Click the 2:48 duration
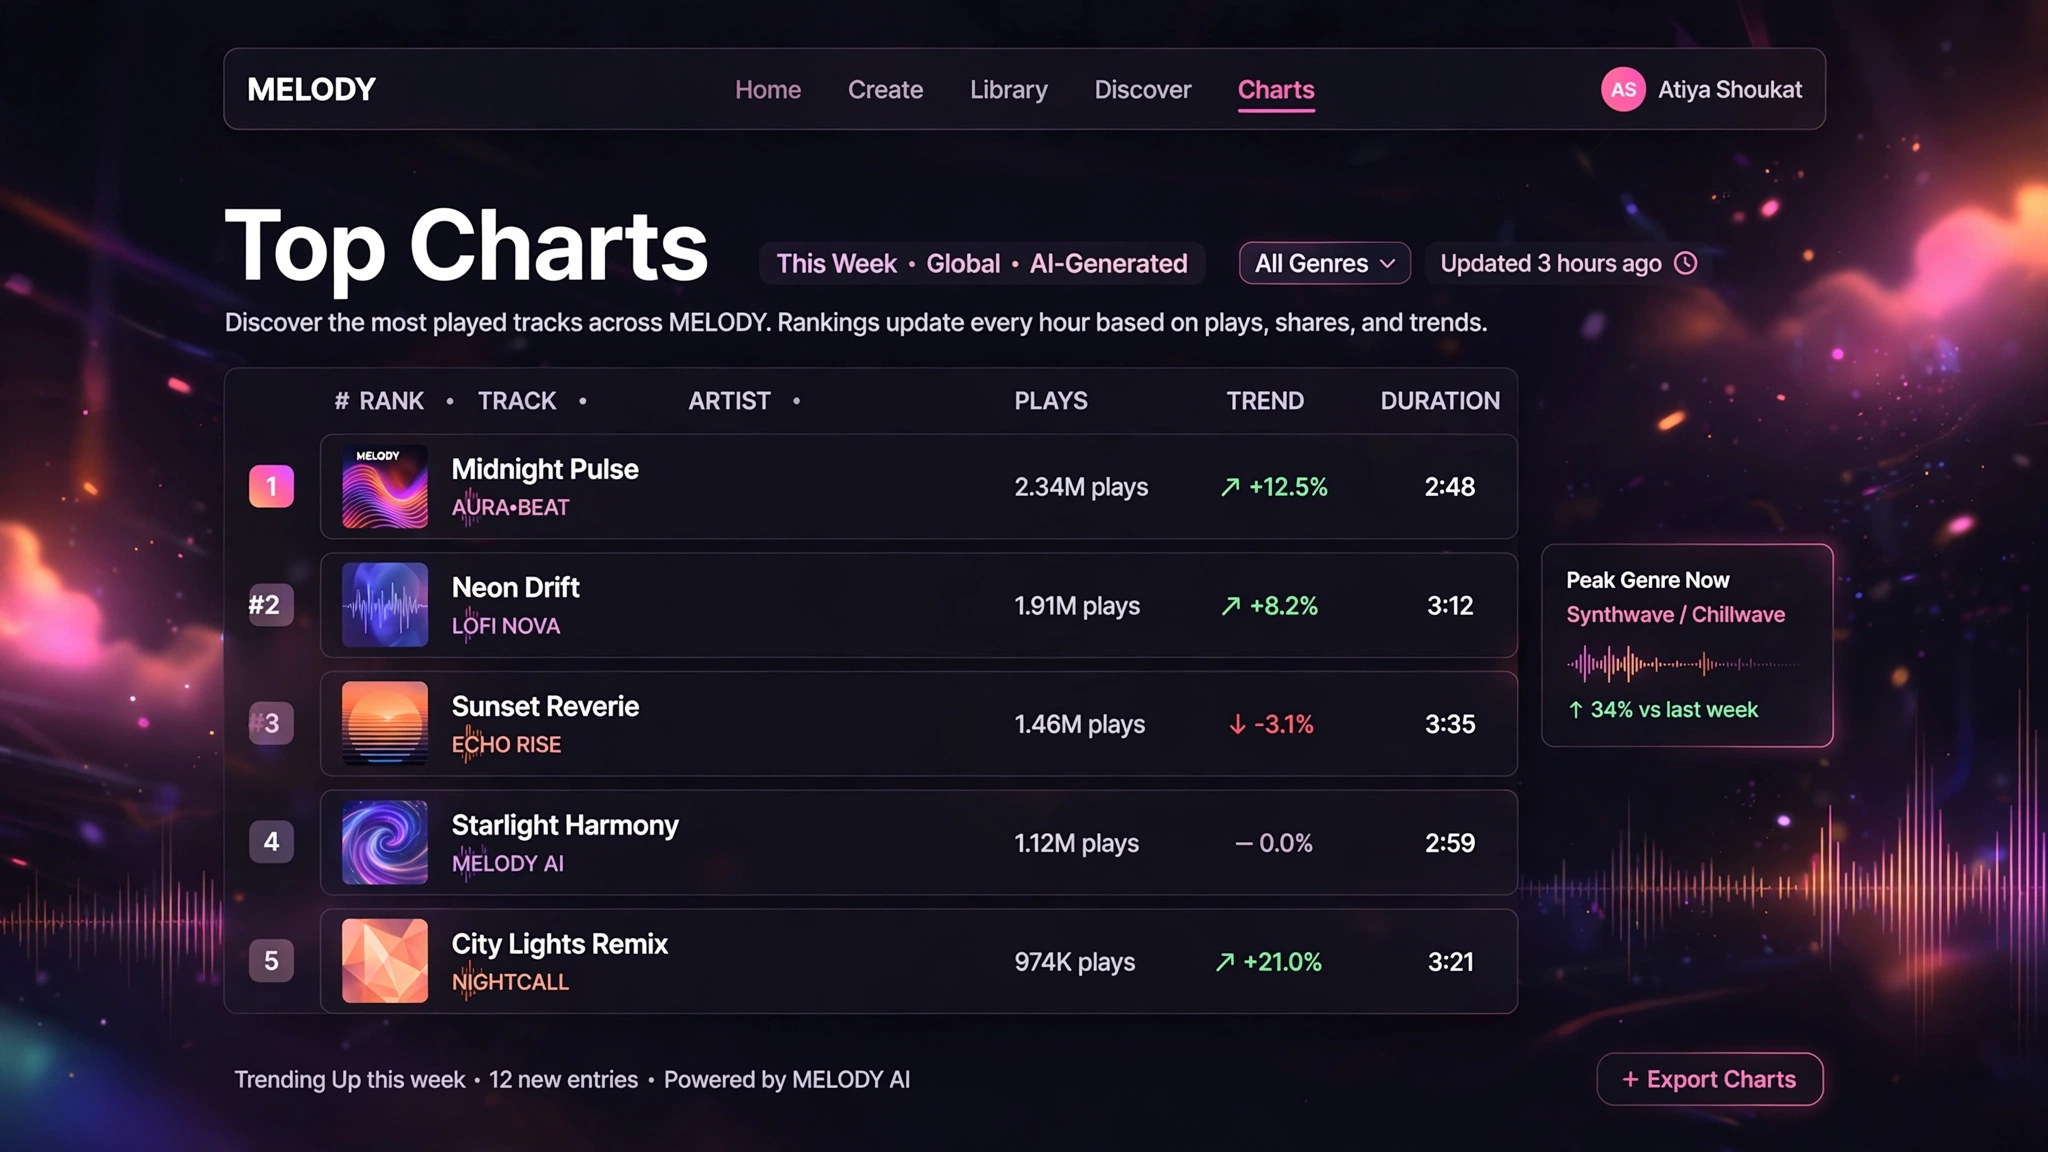 click(x=1450, y=487)
